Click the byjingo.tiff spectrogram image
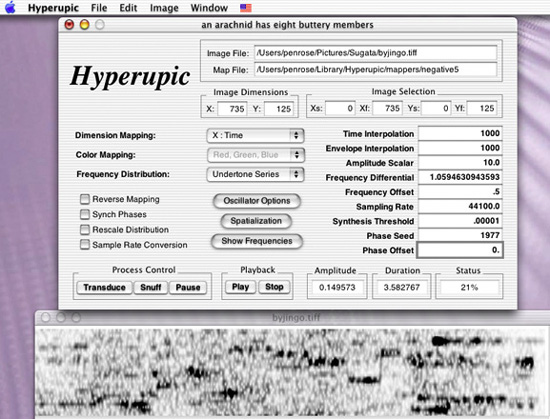550x419 pixels. 292,372
